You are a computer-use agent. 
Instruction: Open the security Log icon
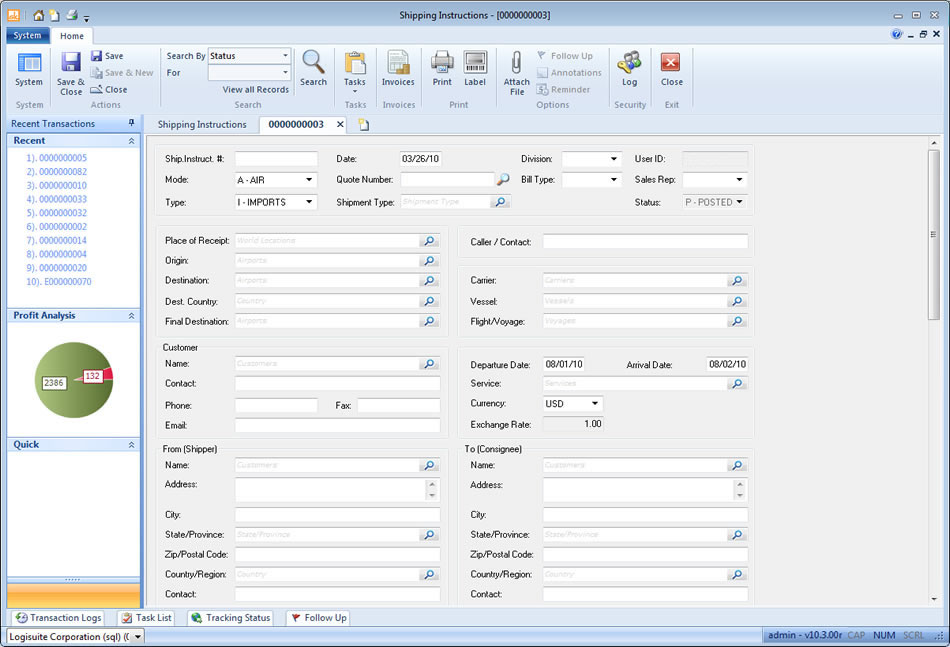pos(629,64)
